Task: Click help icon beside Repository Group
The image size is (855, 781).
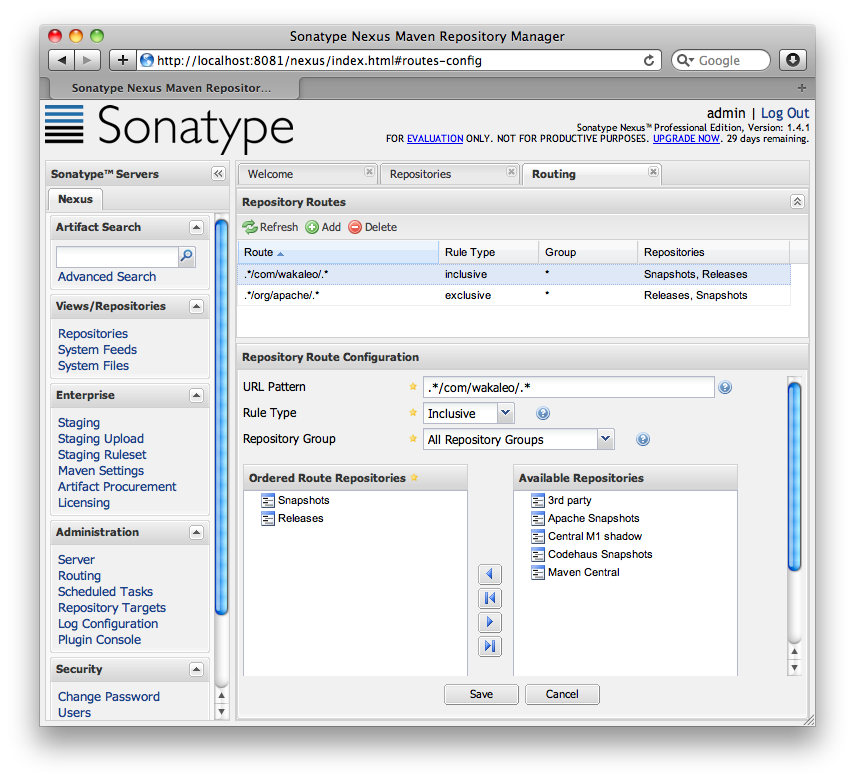Action: [643, 439]
